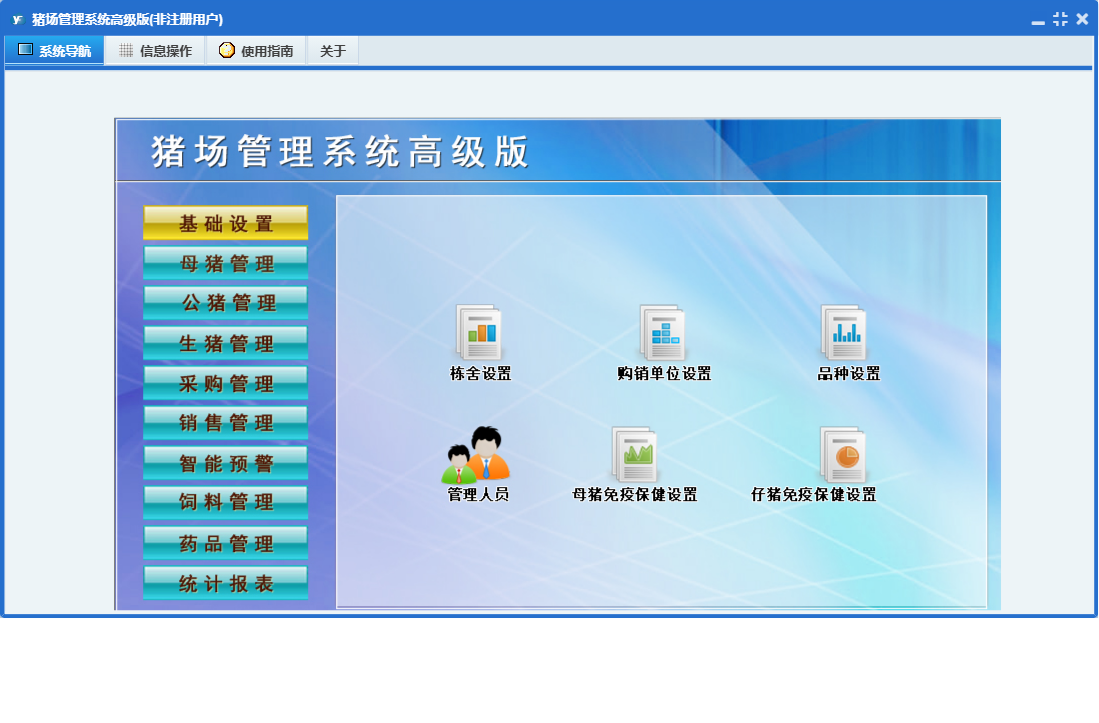This screenshot has width=1099, height=723.
Task: Open 饲料管理 module
Action: point(226,502)
